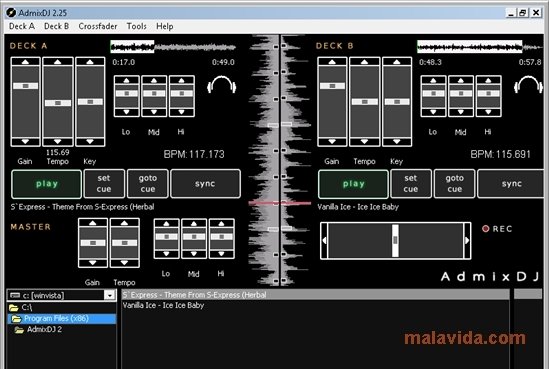
Task: Click Deck A Key slider handle
Action: [x=90, y=102]
